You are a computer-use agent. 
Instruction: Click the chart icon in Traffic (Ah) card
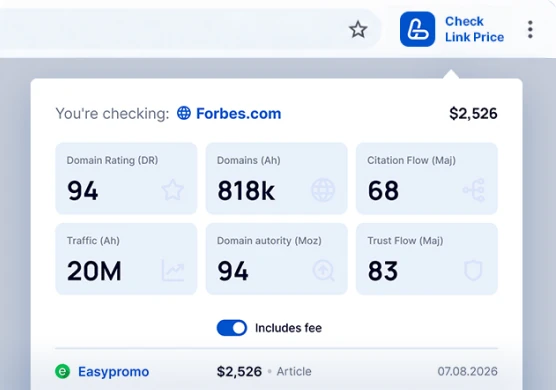[173, 271]
